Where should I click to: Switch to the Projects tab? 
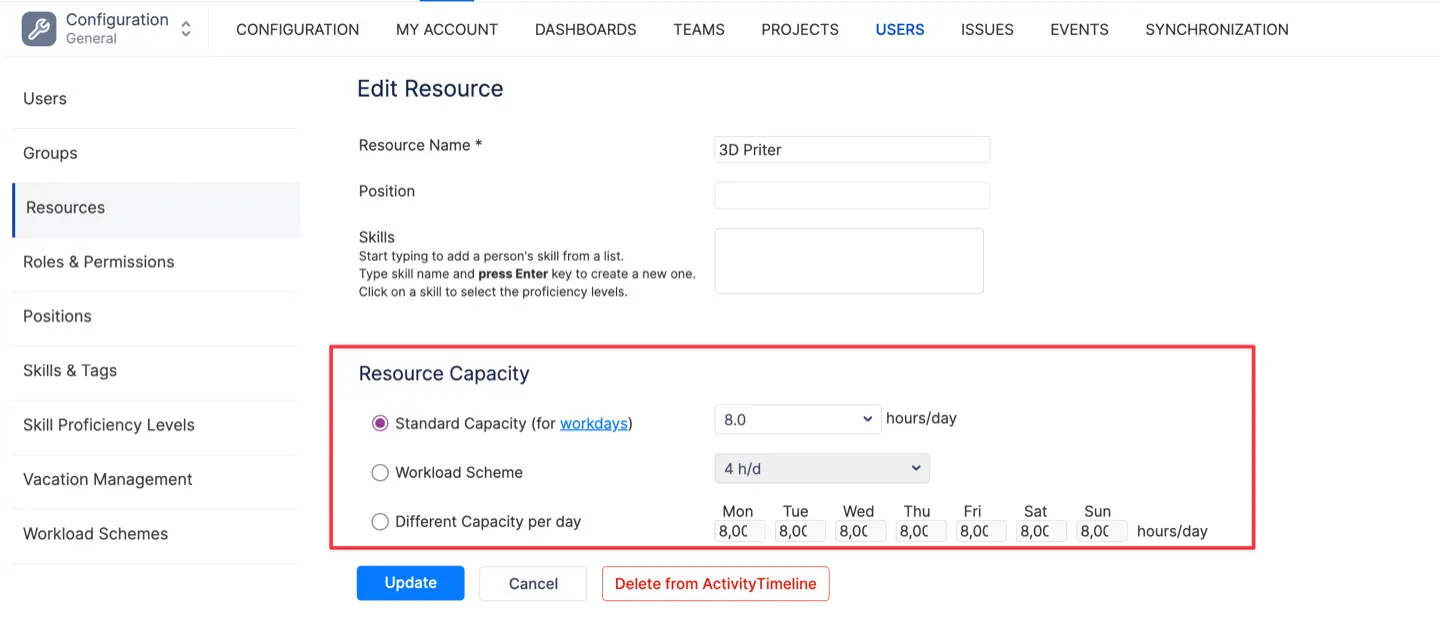pos(800,29)
